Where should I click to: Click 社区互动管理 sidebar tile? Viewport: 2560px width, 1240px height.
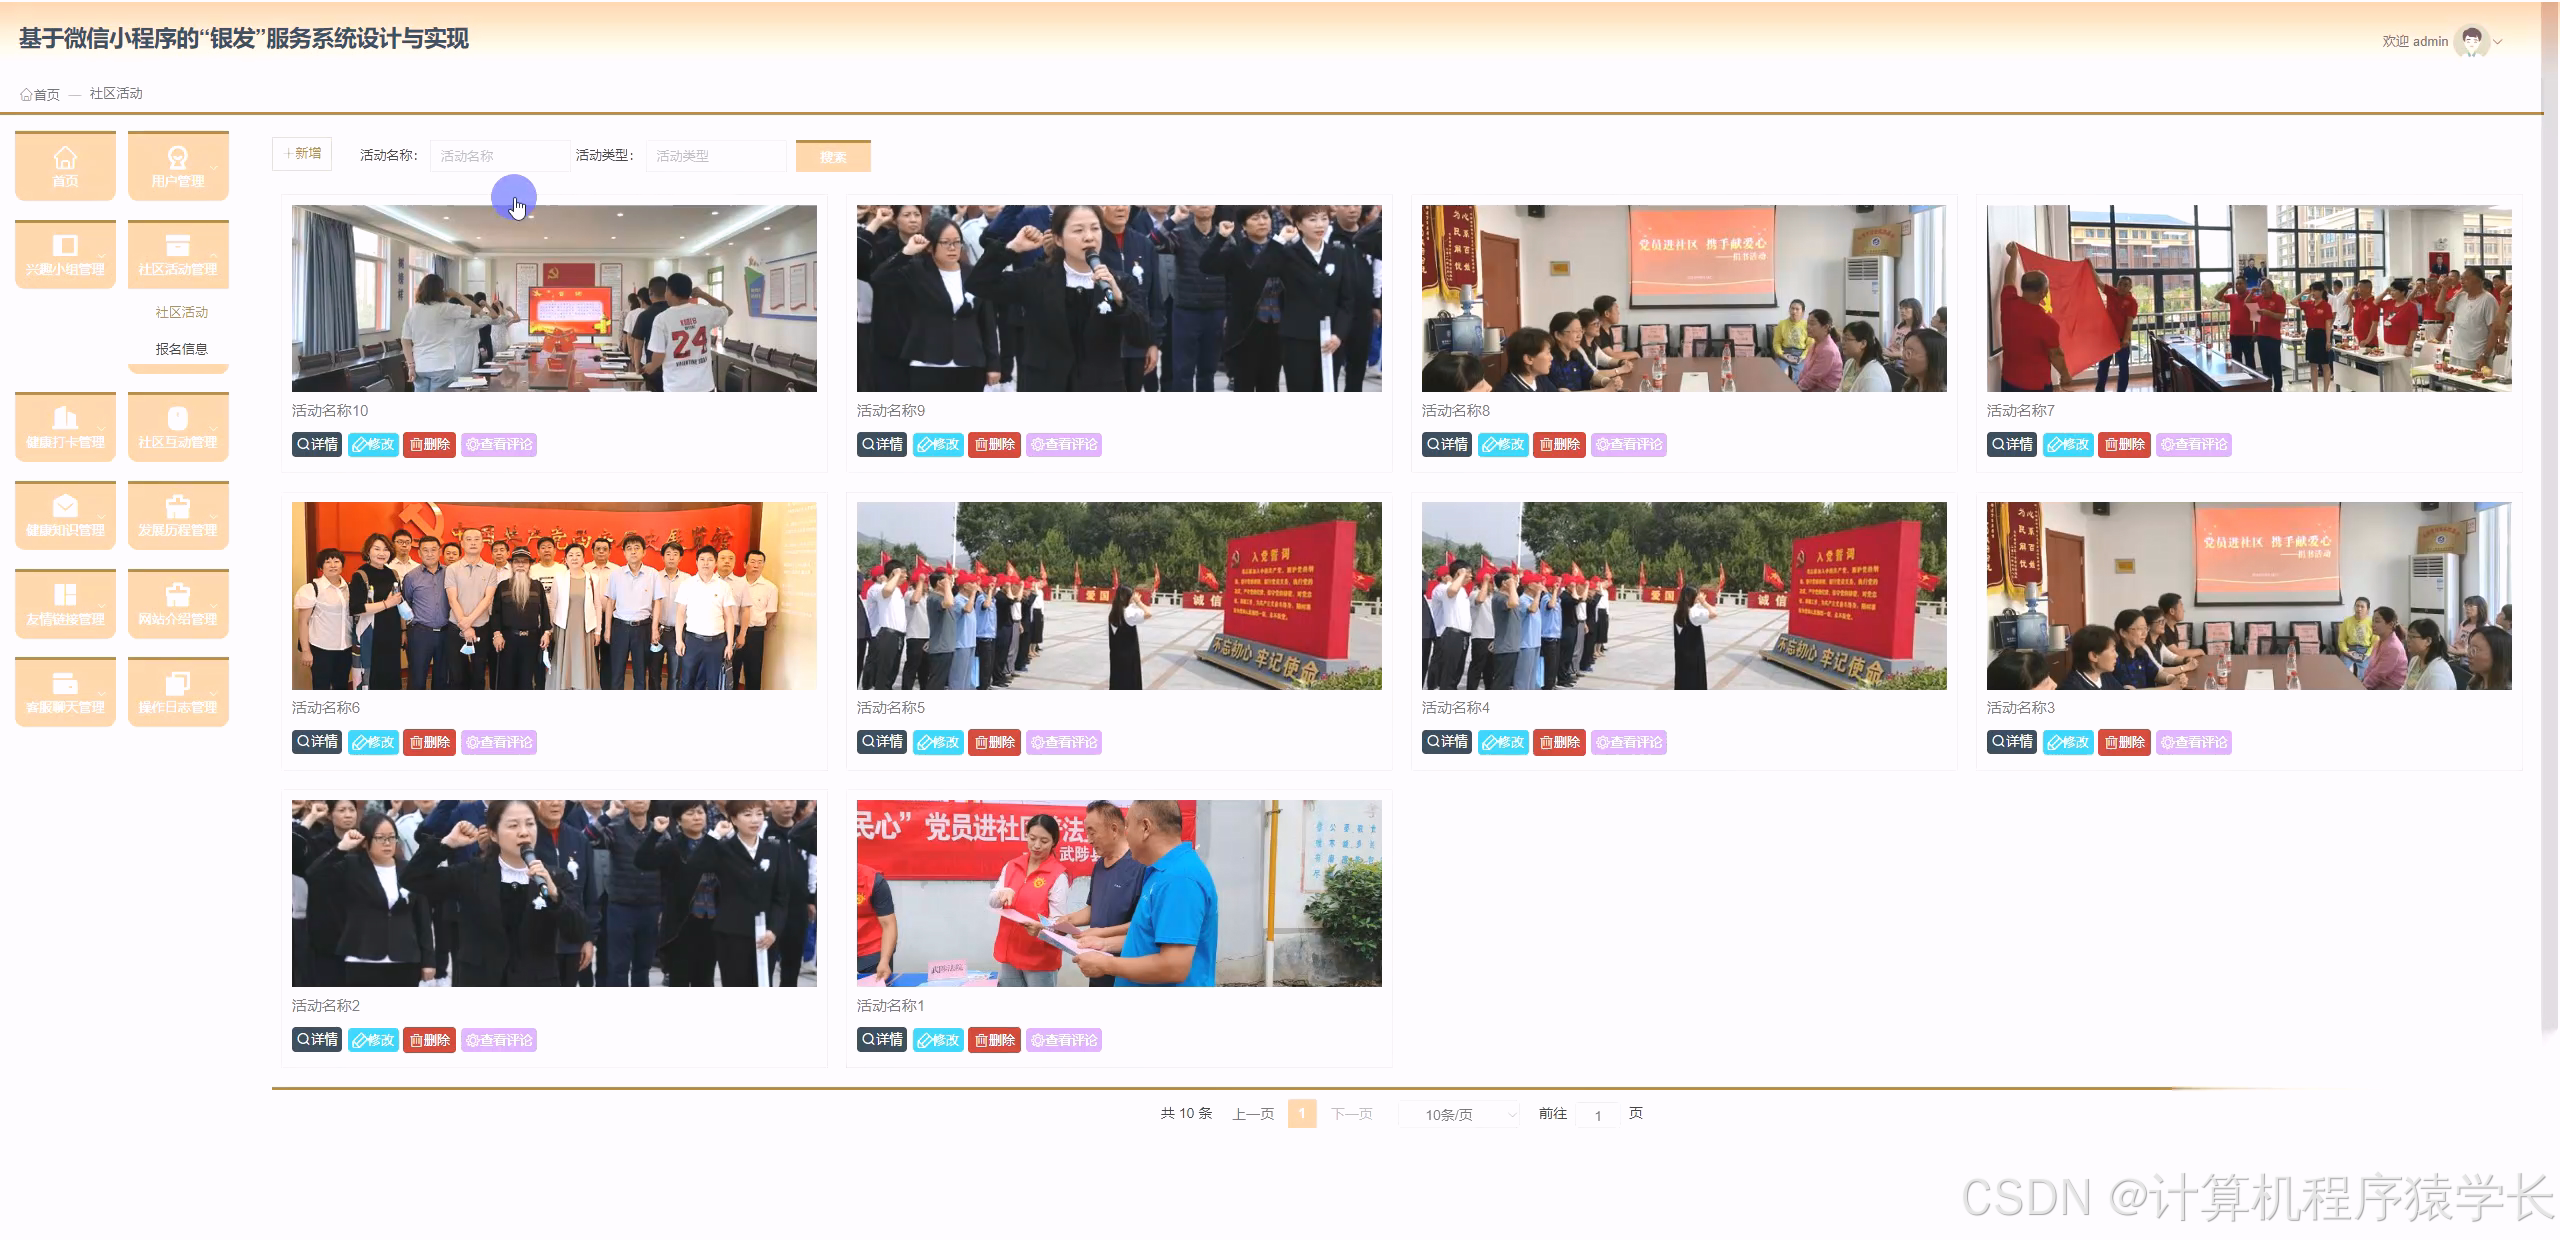click(x=178, y=428)
